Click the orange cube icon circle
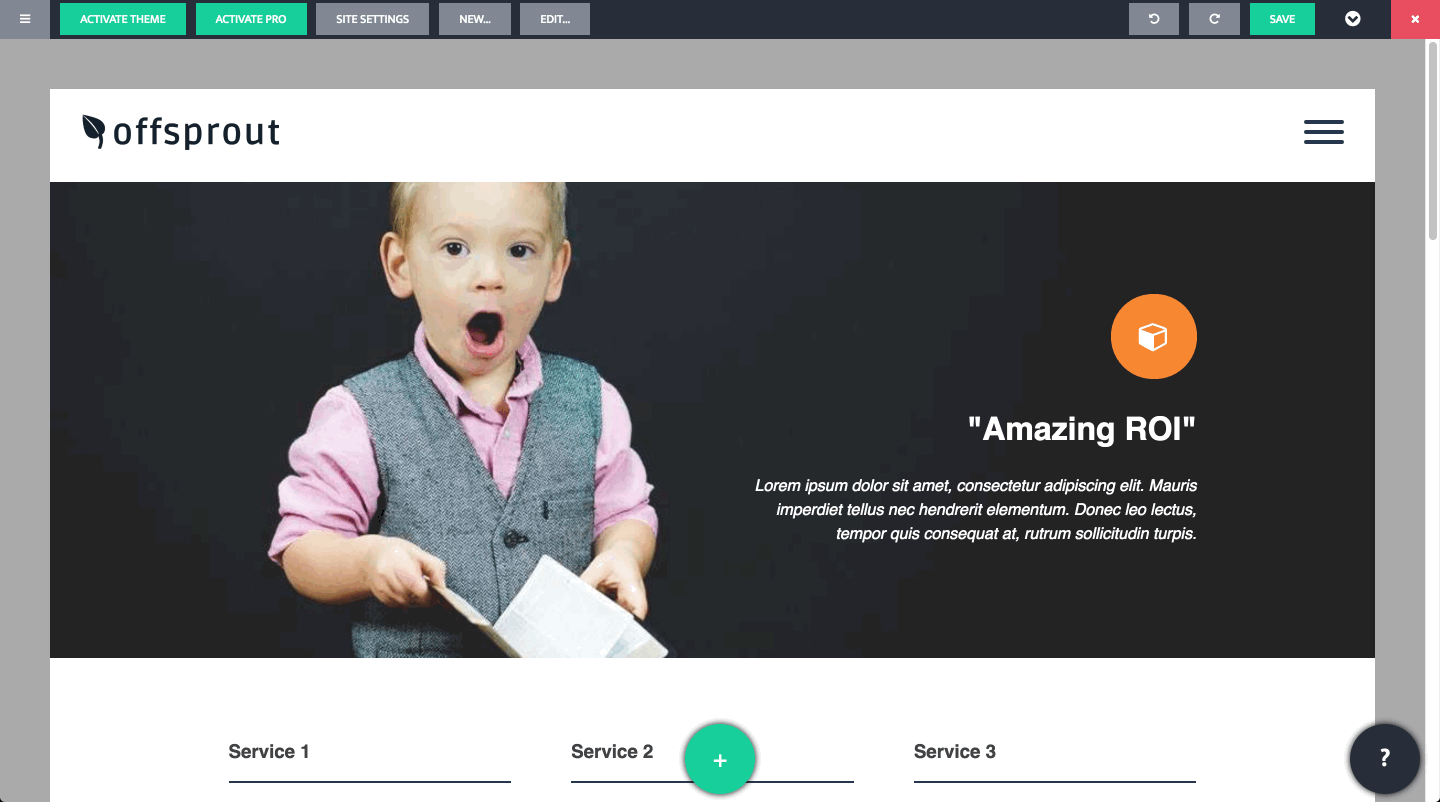 [x=1154, y=337]
